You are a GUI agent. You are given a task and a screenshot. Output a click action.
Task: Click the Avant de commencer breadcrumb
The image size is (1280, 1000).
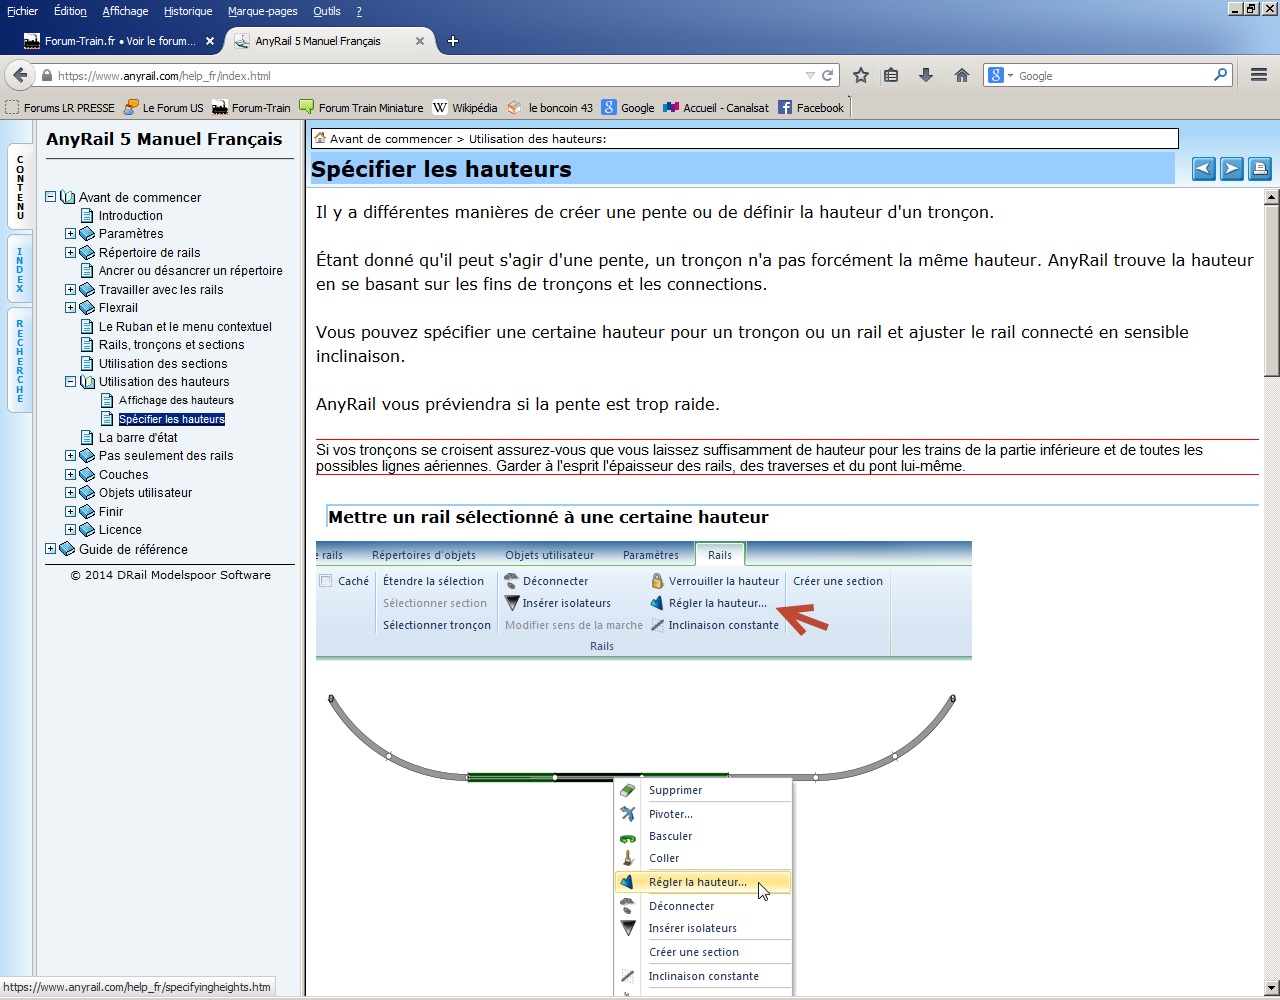(391, 139)
